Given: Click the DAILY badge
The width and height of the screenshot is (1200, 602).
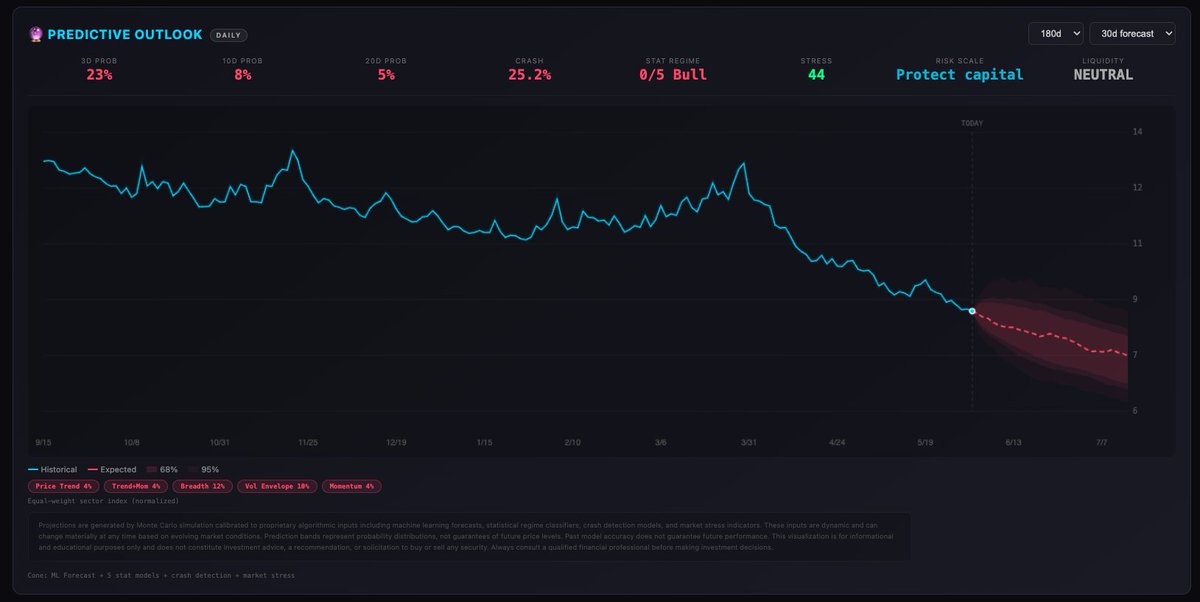Looking at the screenshot, I should [229, 35].
